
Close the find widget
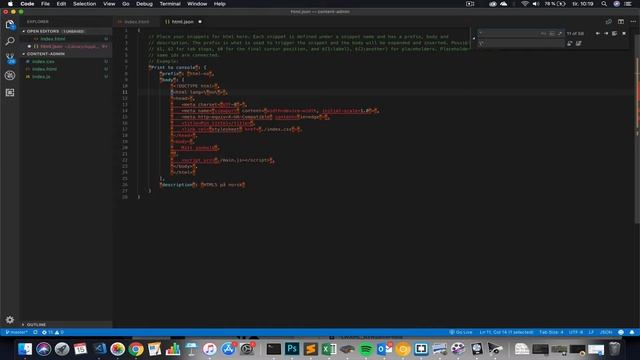624,33
